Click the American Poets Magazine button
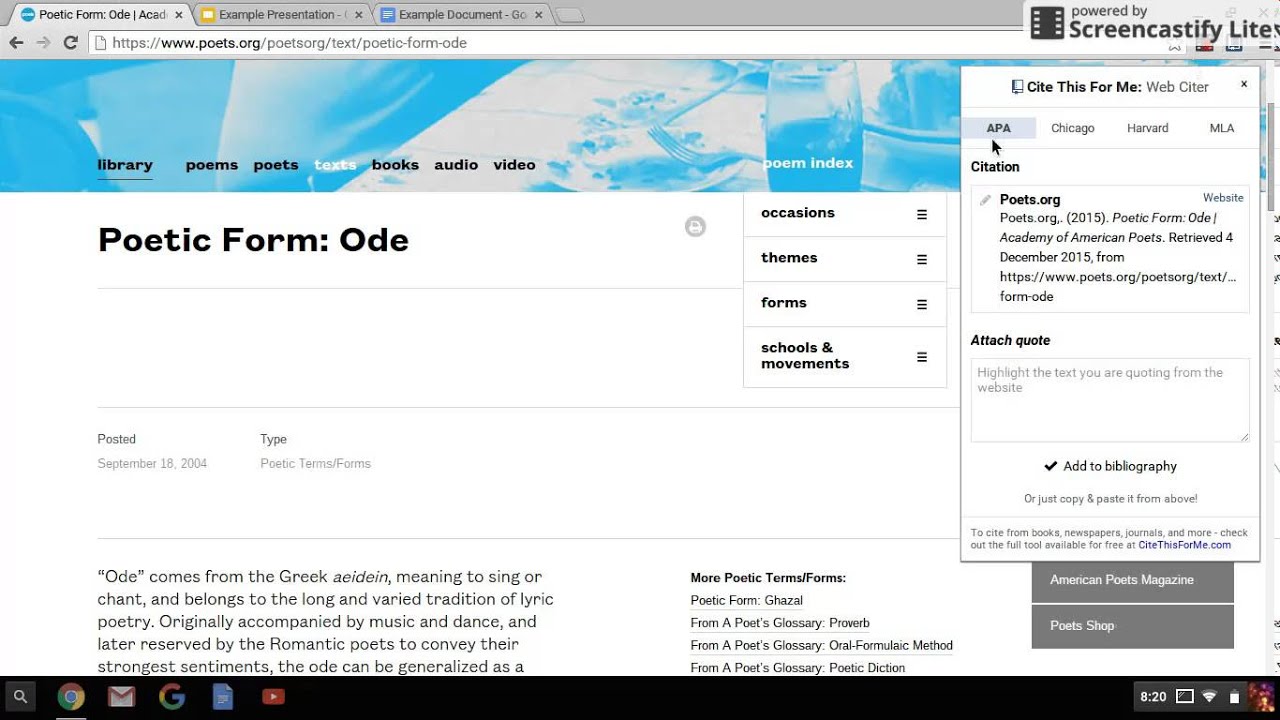The width and height of the screenshot is (1280, 720). click(x=1133, y=580)
